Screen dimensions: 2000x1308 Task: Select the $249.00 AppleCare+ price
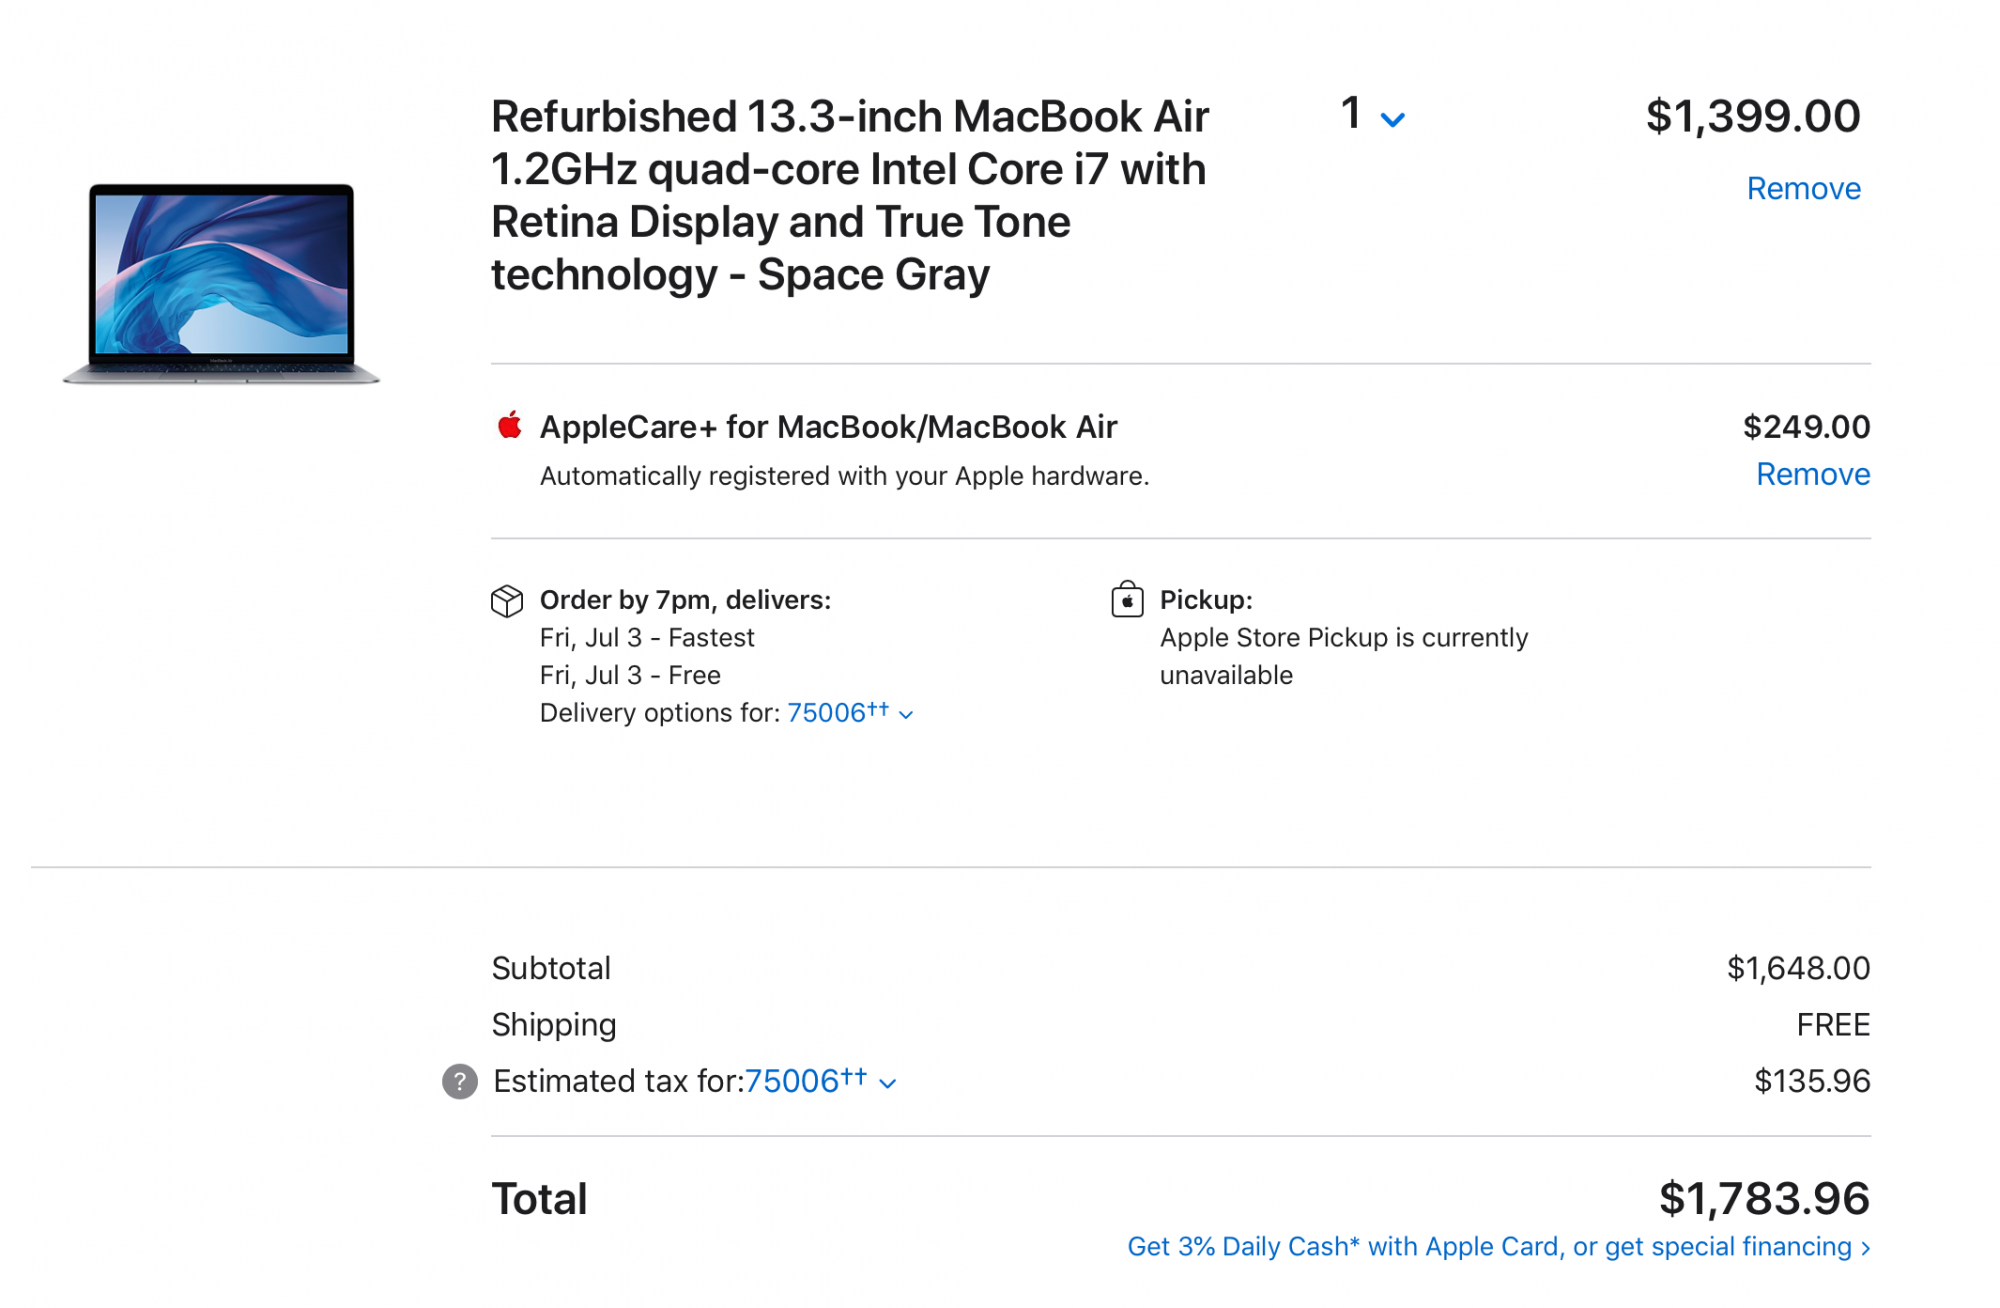pos(1806,427)
